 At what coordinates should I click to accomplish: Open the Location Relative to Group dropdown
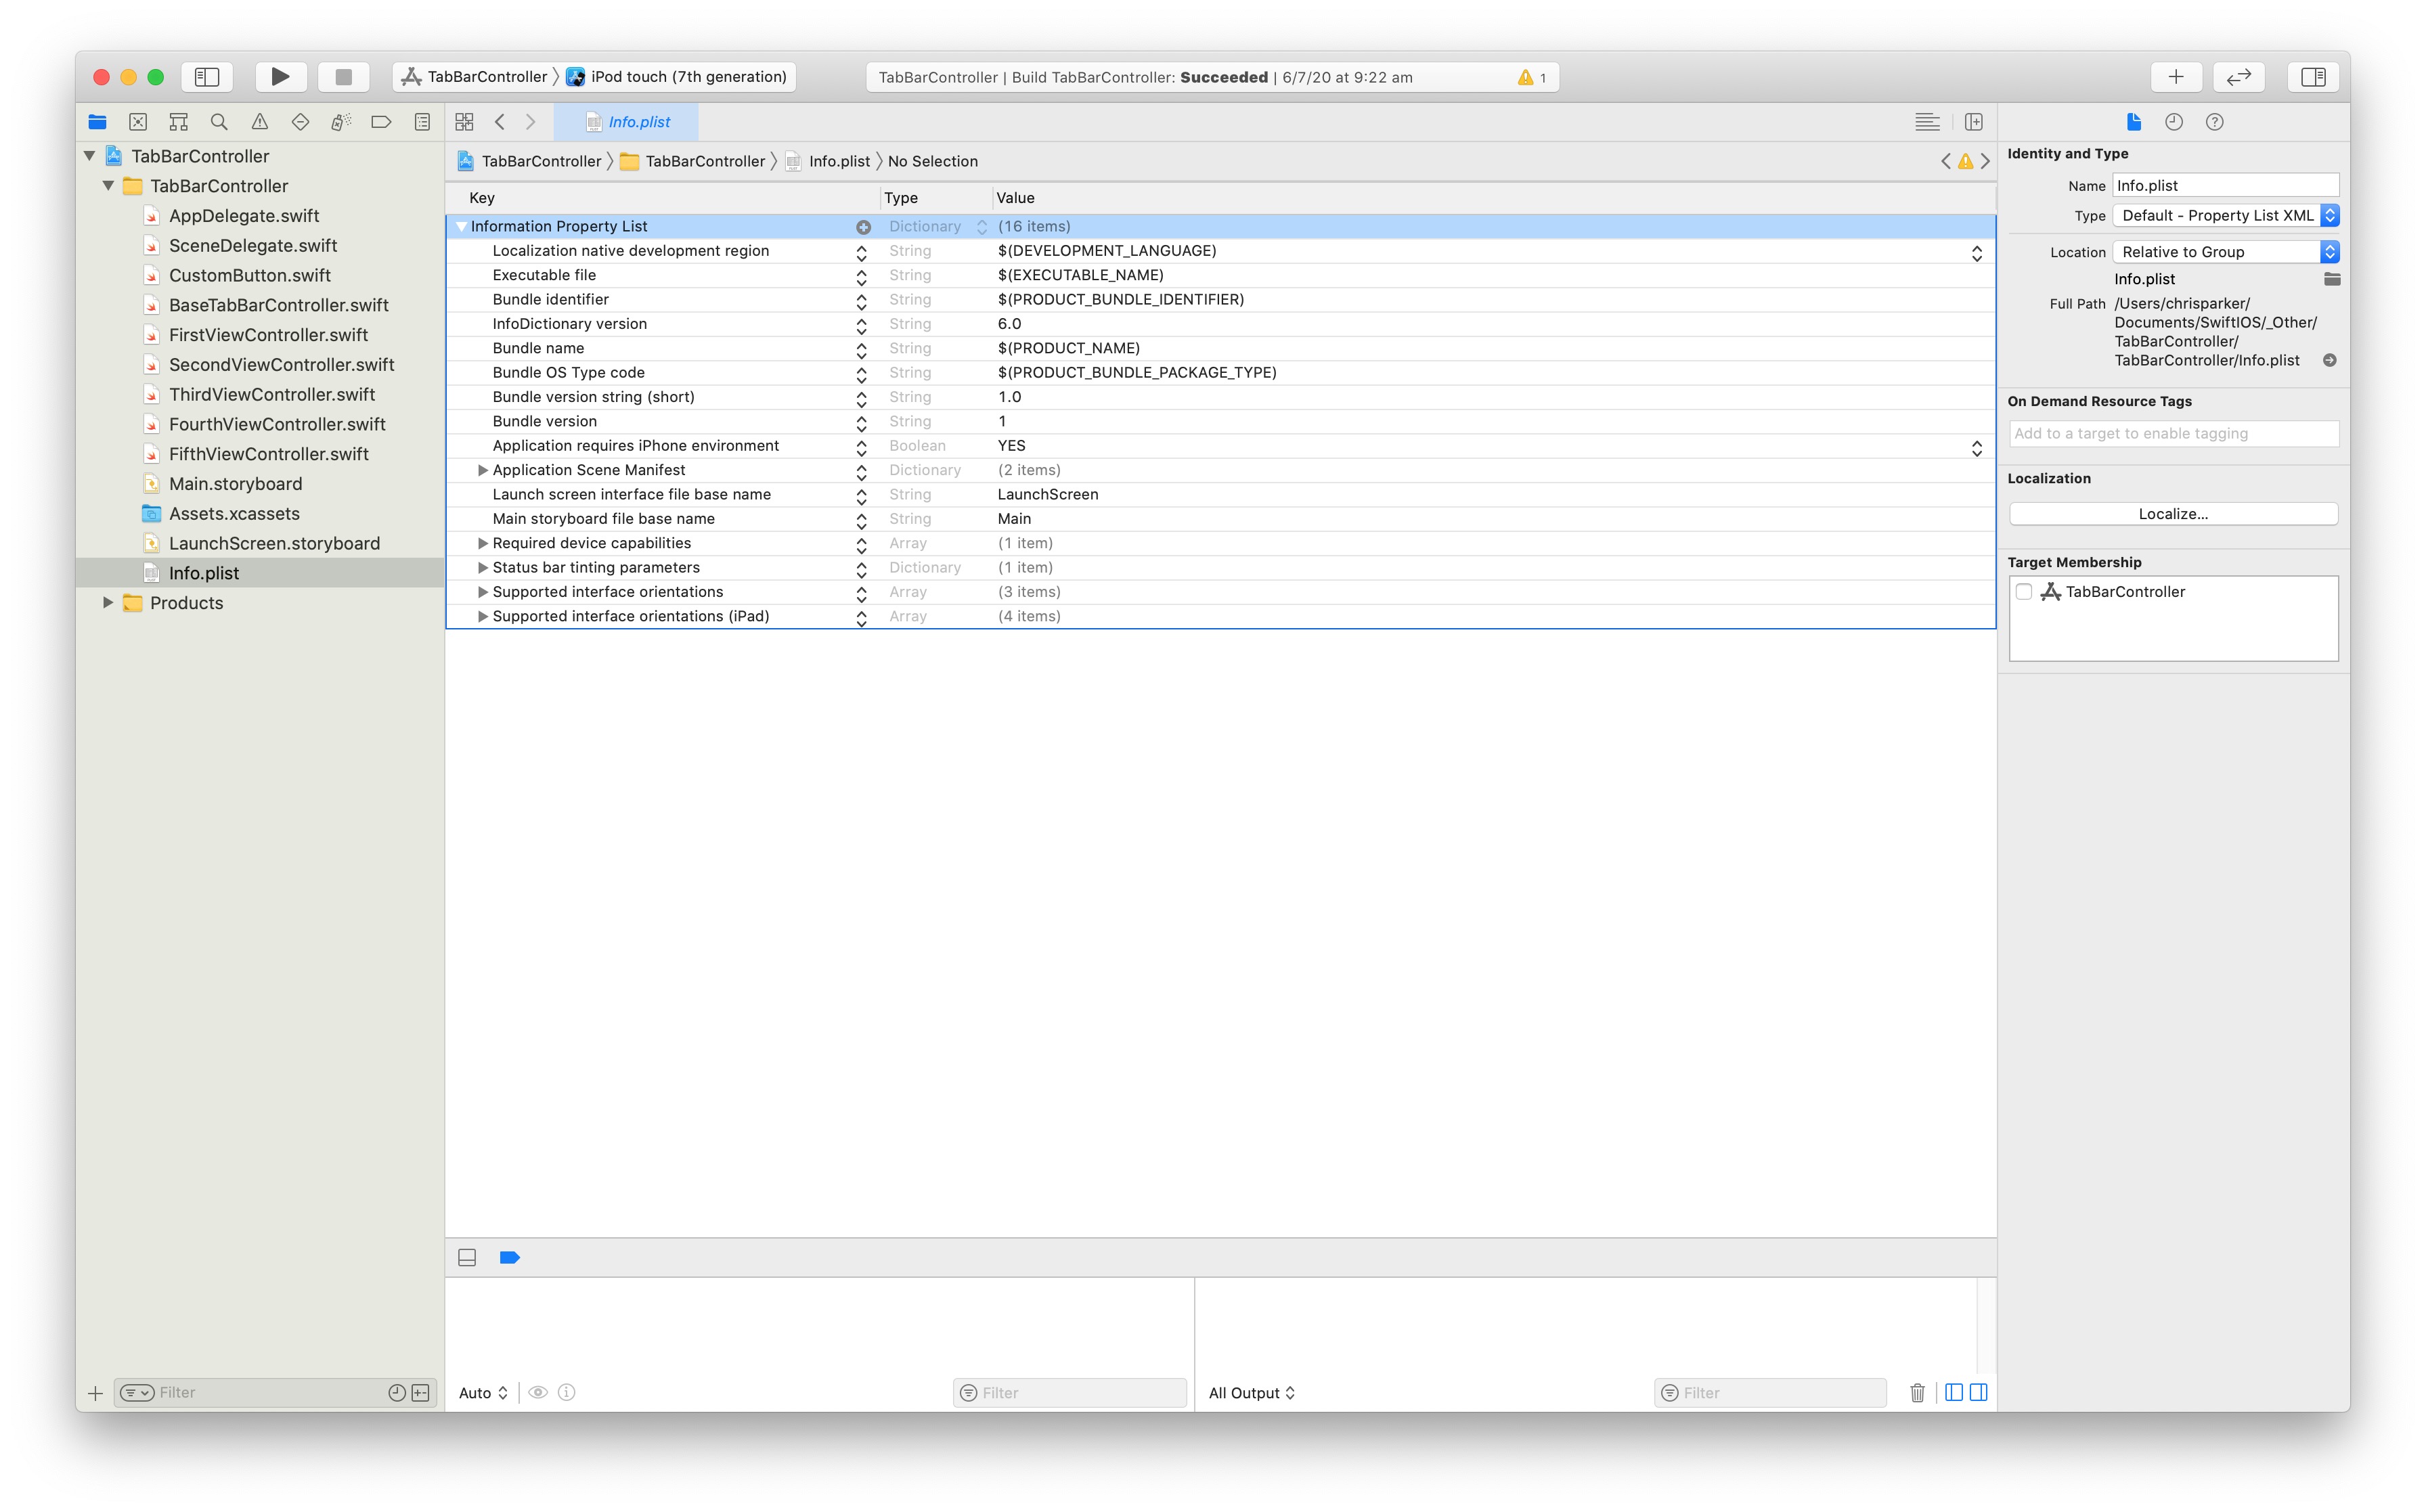coord(2225,252)
